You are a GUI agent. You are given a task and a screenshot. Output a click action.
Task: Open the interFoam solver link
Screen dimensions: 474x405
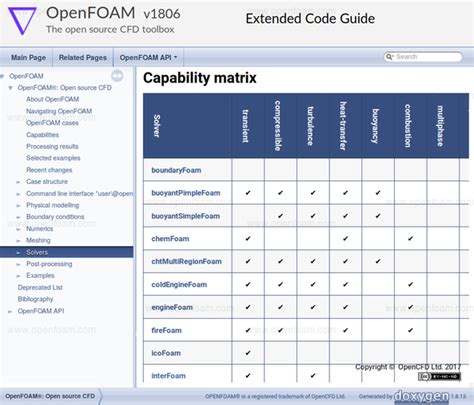[x=168, y=376]
